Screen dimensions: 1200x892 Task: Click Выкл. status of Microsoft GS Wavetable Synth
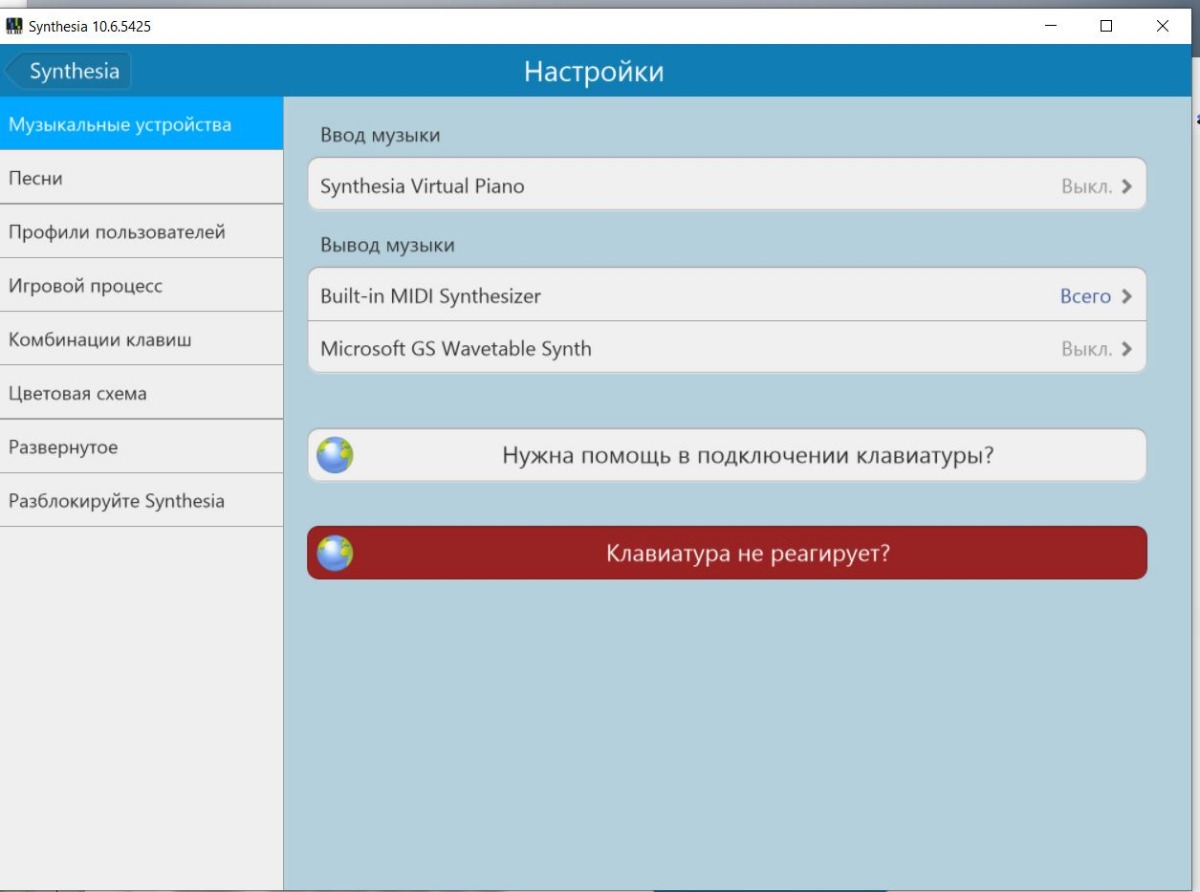pyautogui.click(x=1086, y=349)
